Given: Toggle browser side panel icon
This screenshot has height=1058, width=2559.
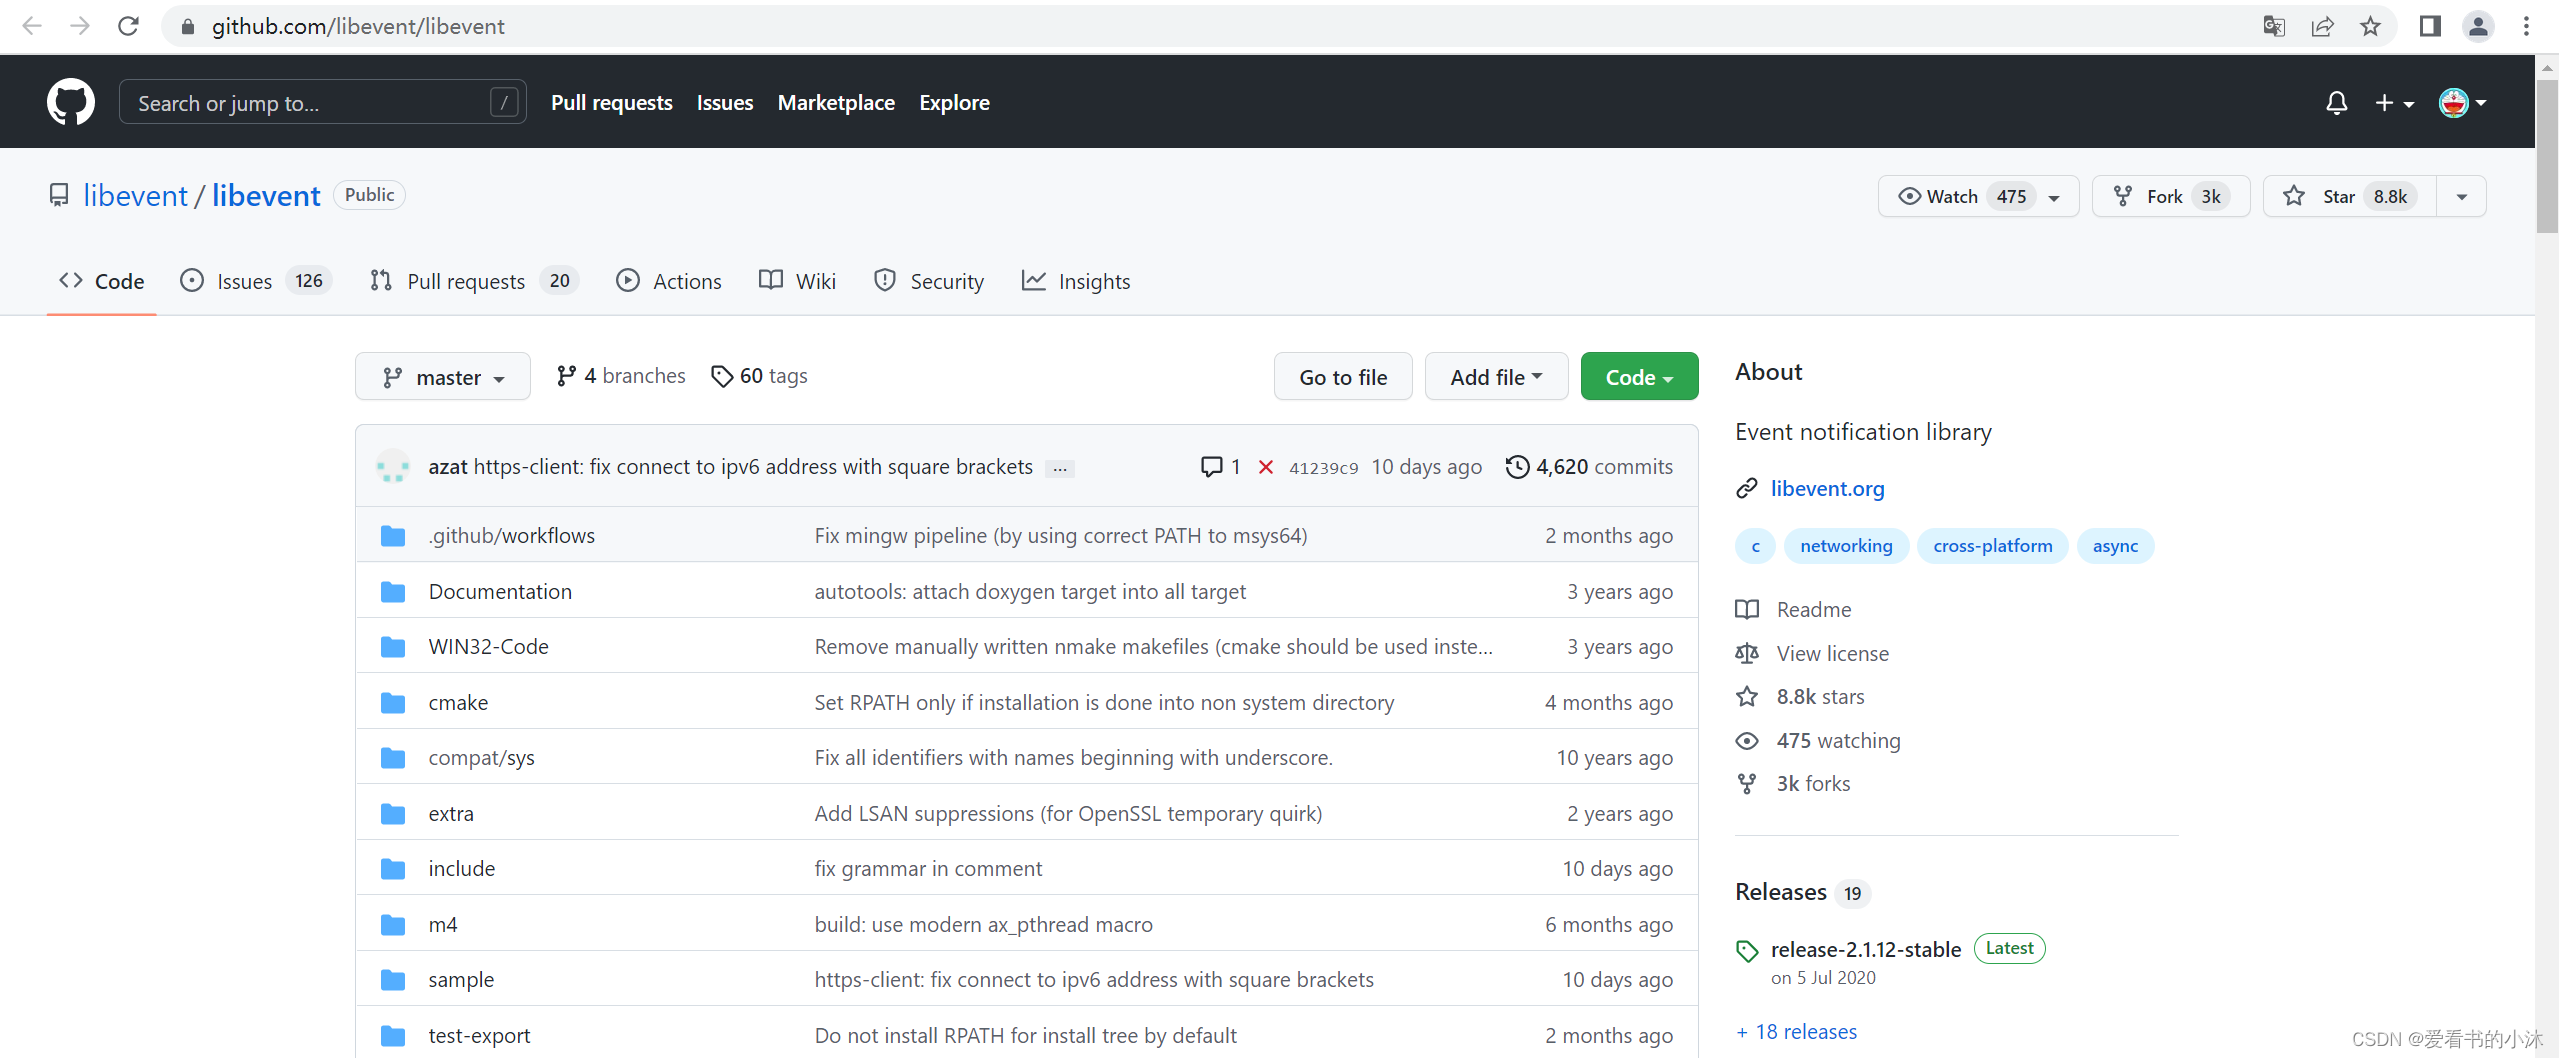Looking at the screenshot, I should pos(2430,26).
